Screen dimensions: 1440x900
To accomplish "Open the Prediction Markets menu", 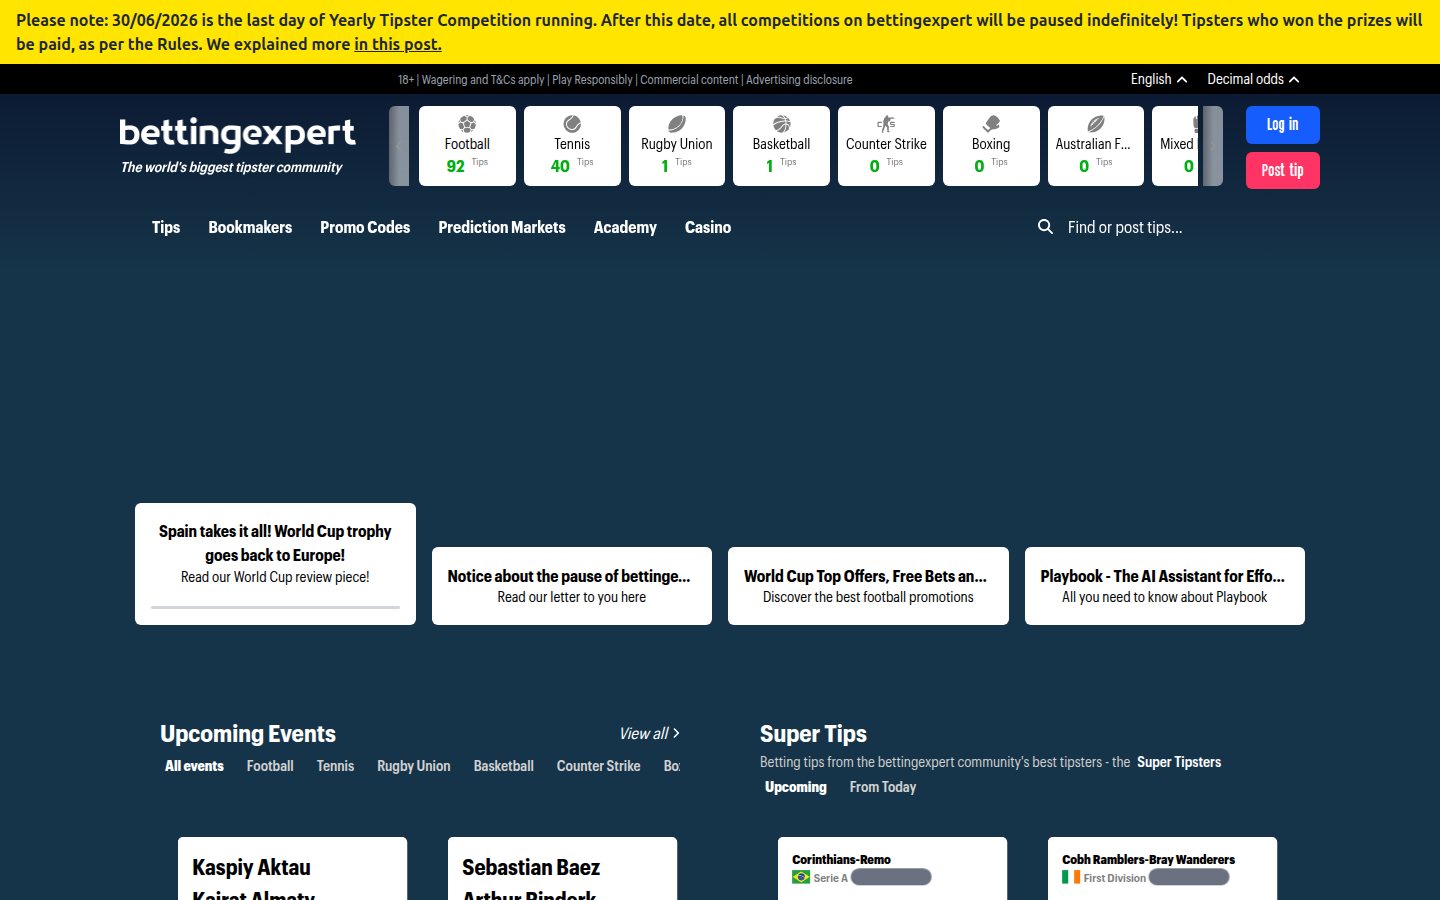I will click(x=502, y=227).
